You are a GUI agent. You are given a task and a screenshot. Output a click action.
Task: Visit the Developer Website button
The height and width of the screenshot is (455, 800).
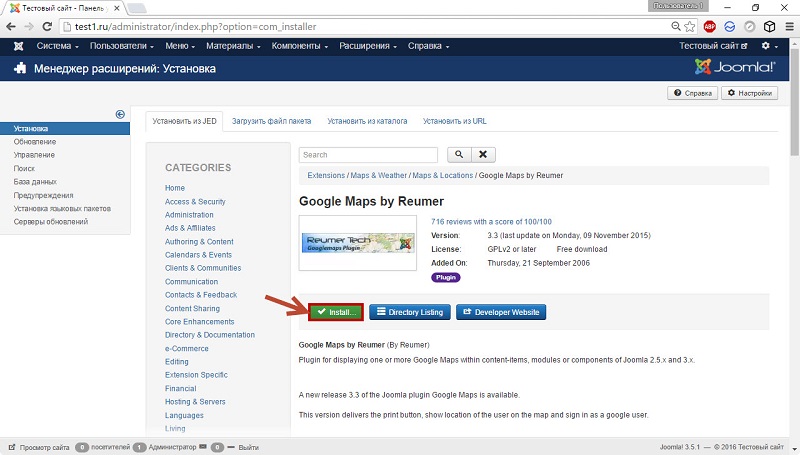click(501, 312)
